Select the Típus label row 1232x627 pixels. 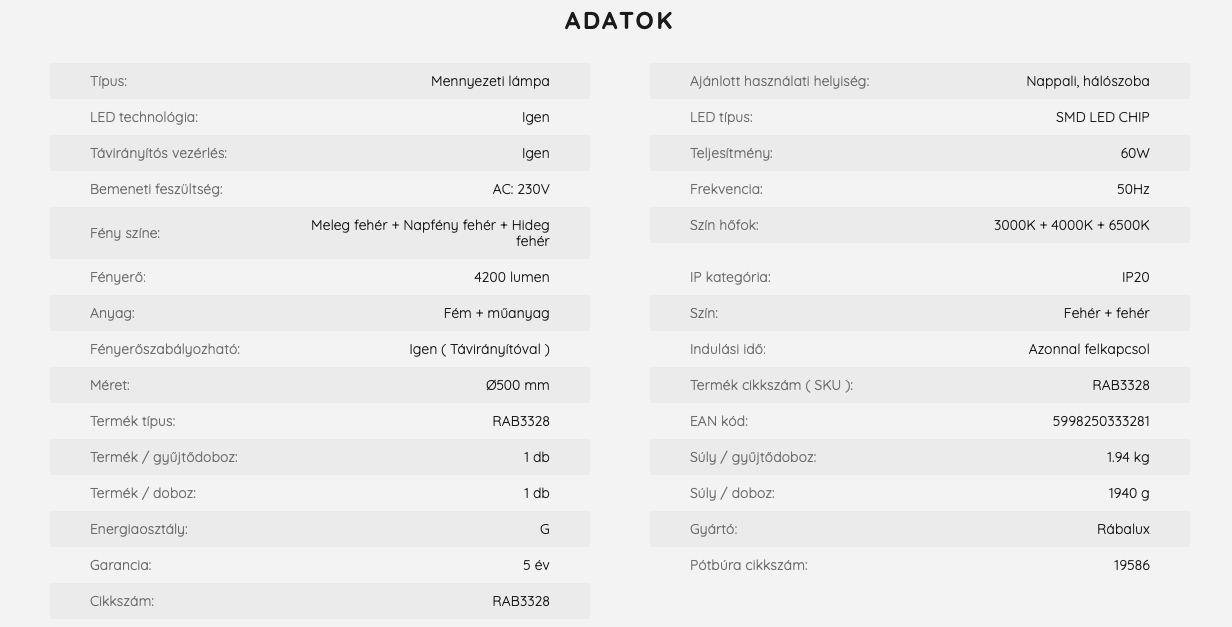(x=320, y=81)
